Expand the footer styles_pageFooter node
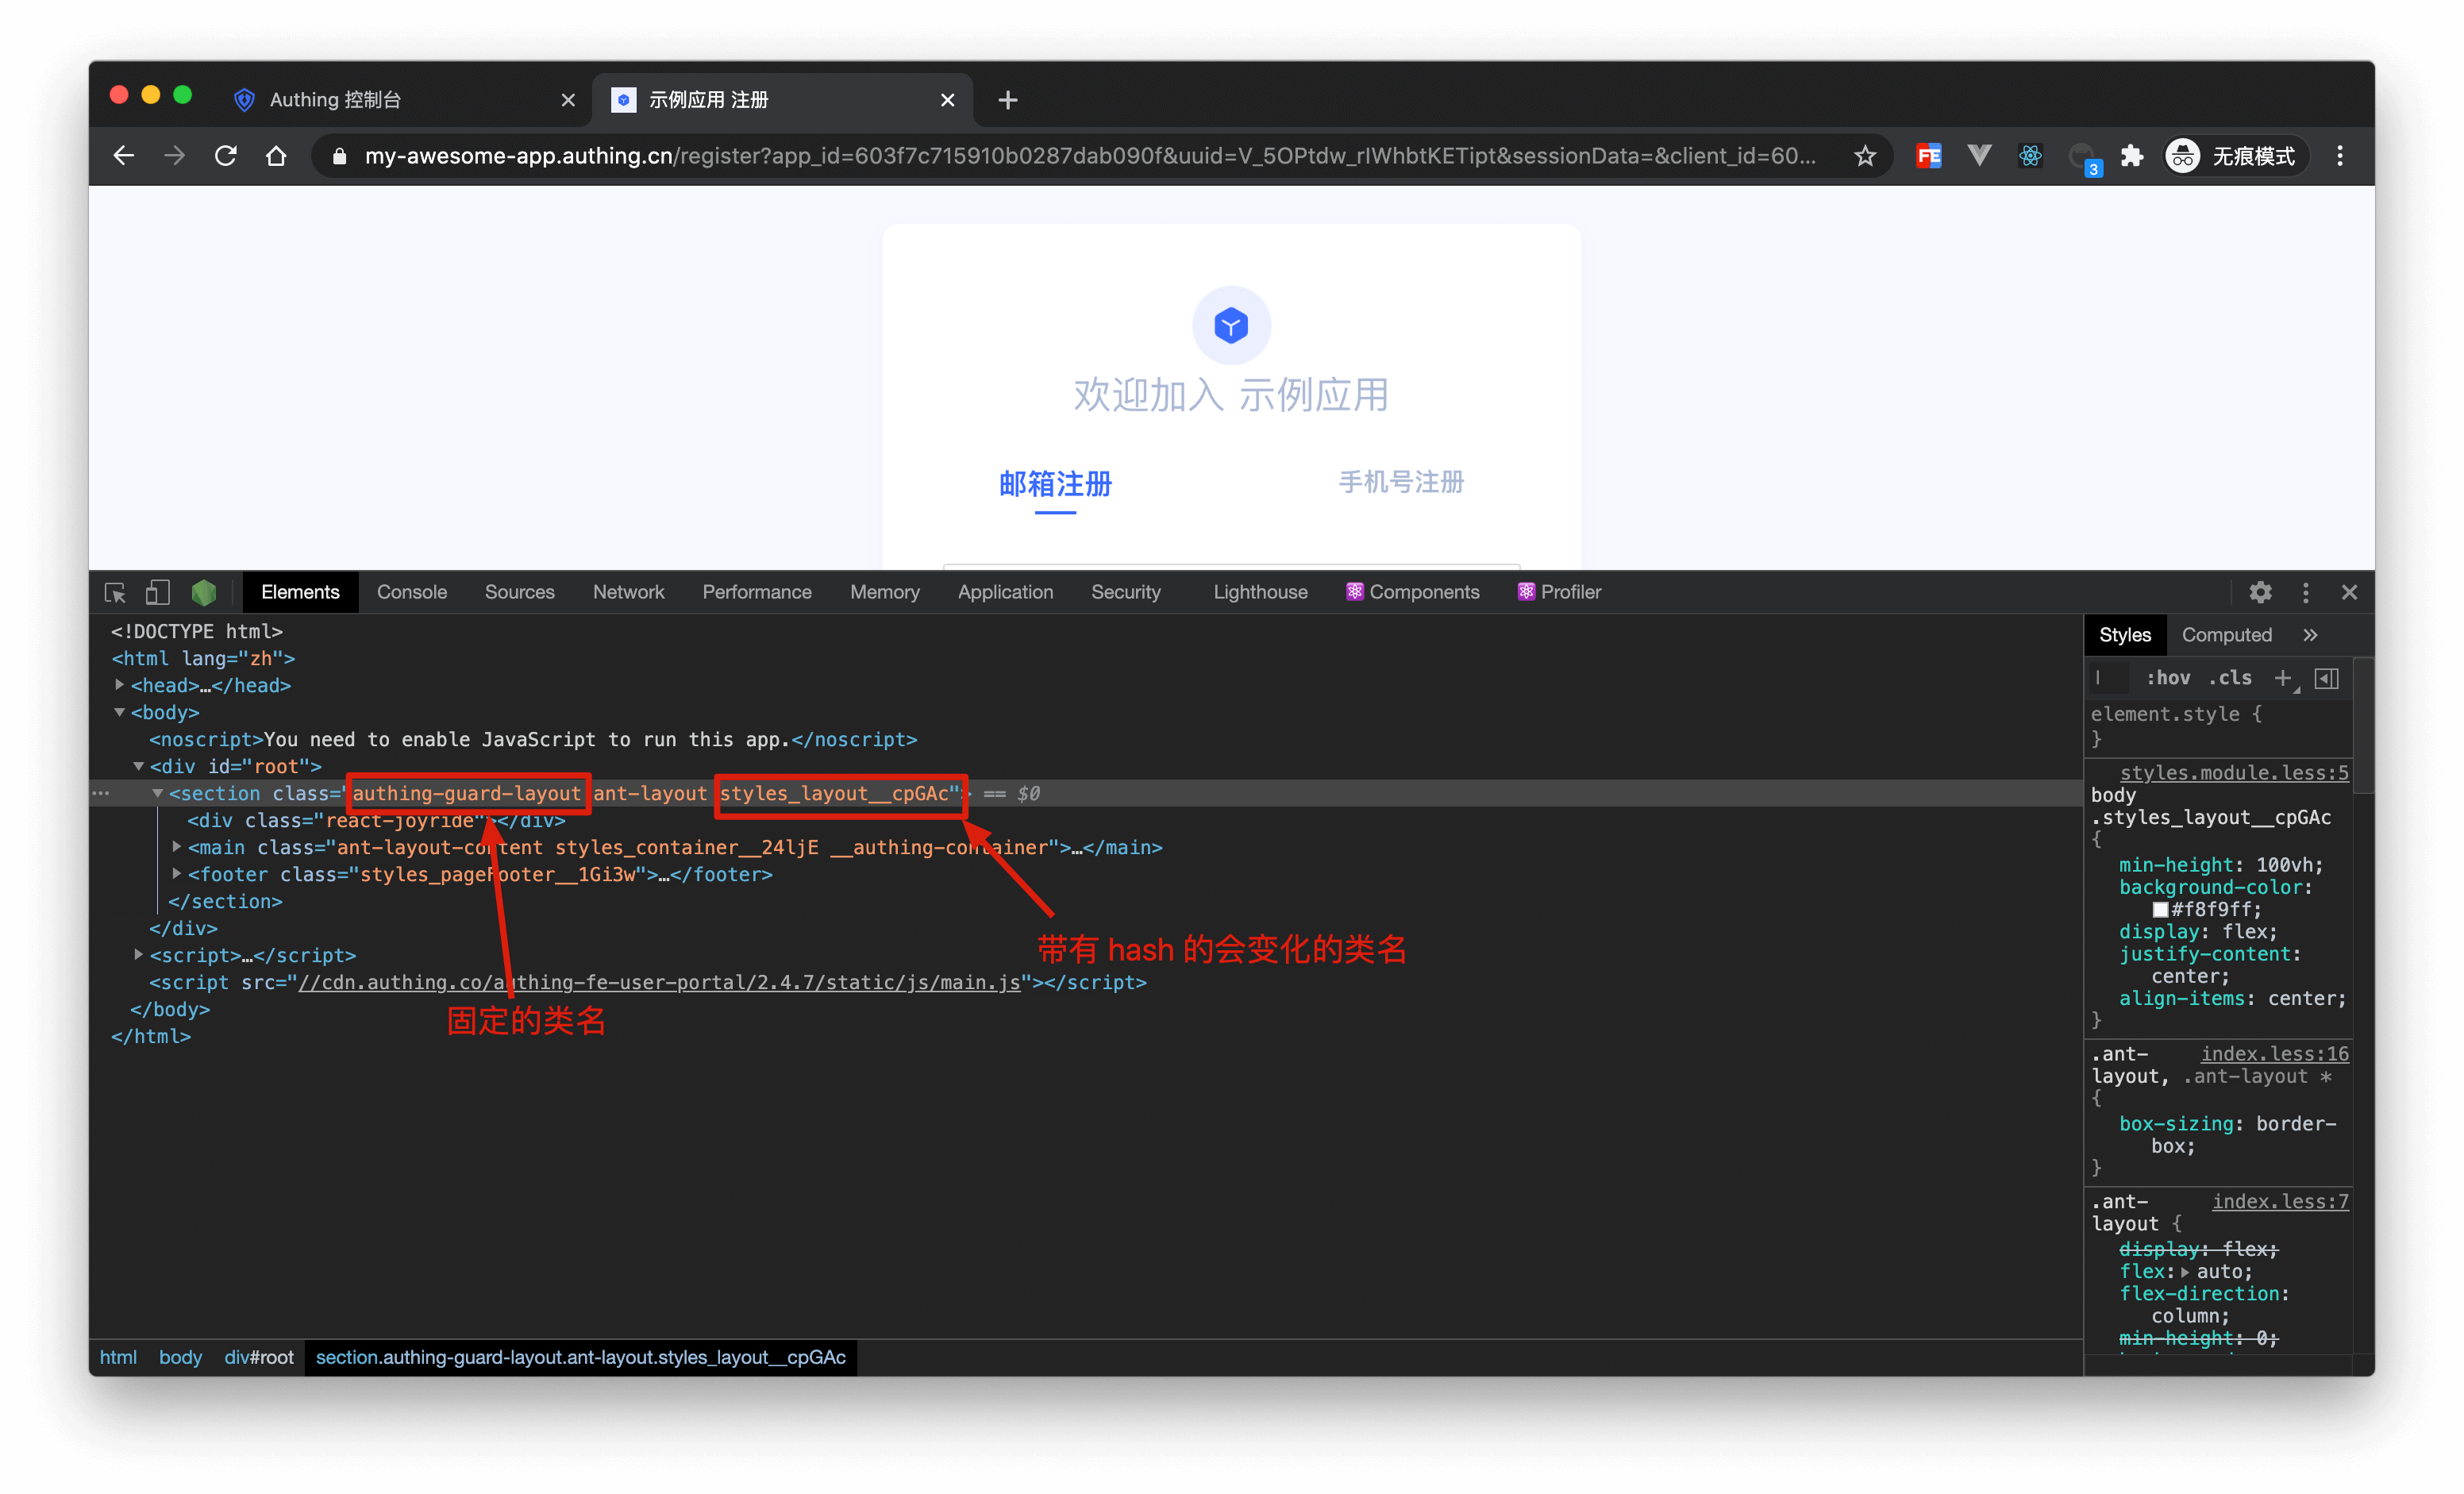The width and height of the screenshot is (2464, 1494). tap(176, 874)
